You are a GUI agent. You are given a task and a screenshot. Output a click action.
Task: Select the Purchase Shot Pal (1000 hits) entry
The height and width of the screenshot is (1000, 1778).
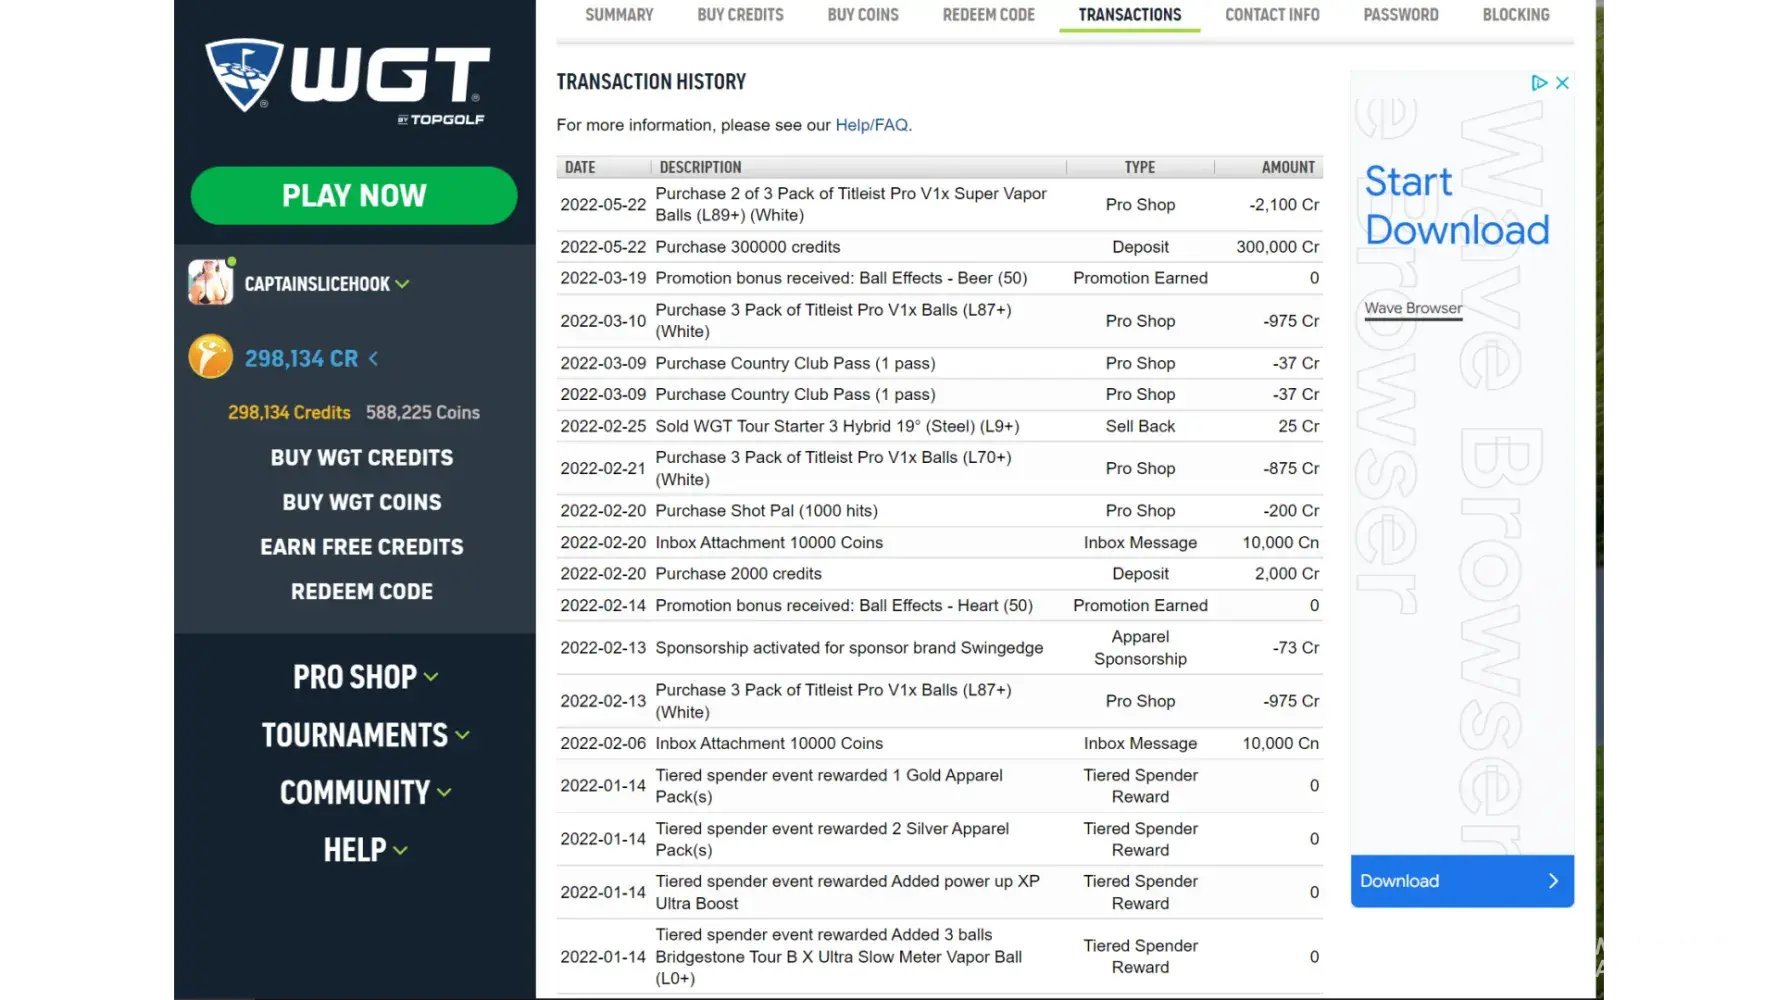pyautogui.click(x=766, y=511)
